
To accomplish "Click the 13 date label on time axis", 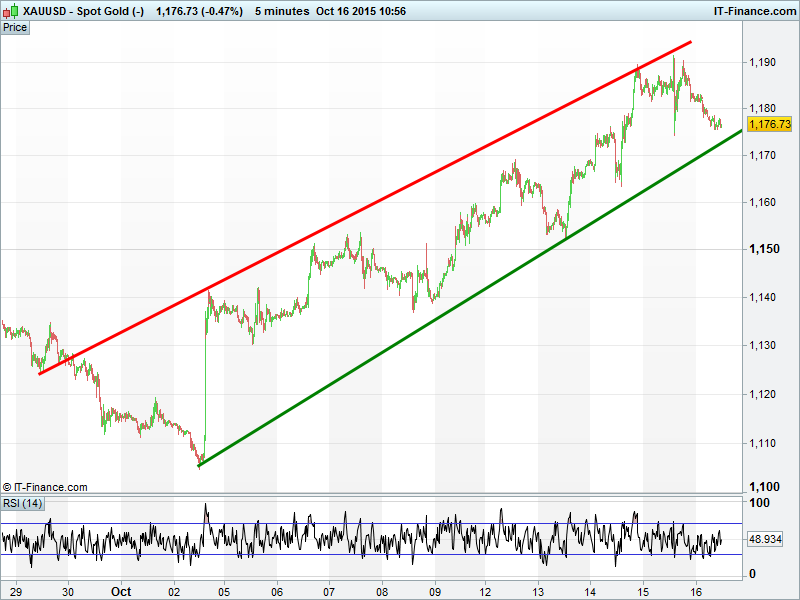I will (538, 592).
